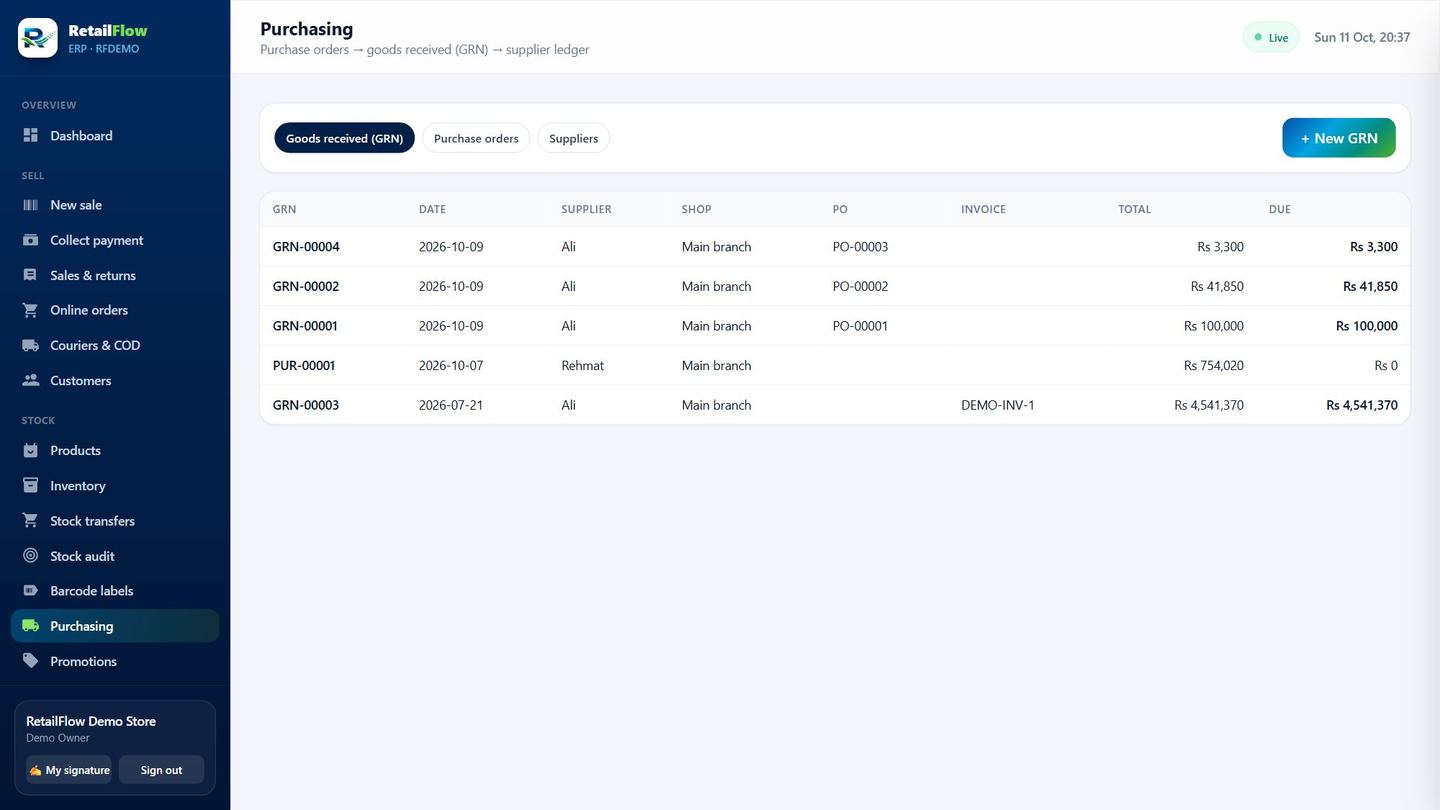Click invoice DEMO-INV-1
The width and height of the screenshot is (1440, 810).
pyautogui.click(x=998, y=405)
